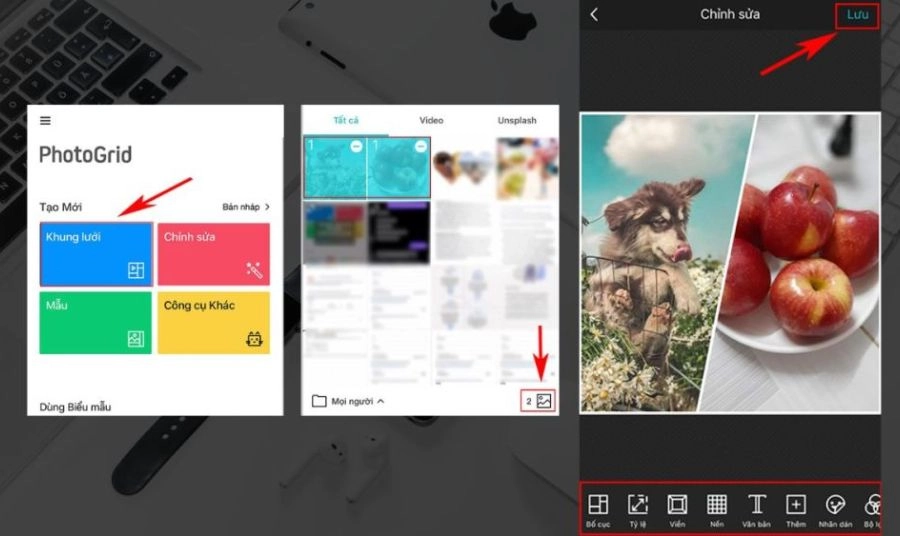900x536 pixels.
Task: Open Bản nháp drafts link
Action: 241,207
